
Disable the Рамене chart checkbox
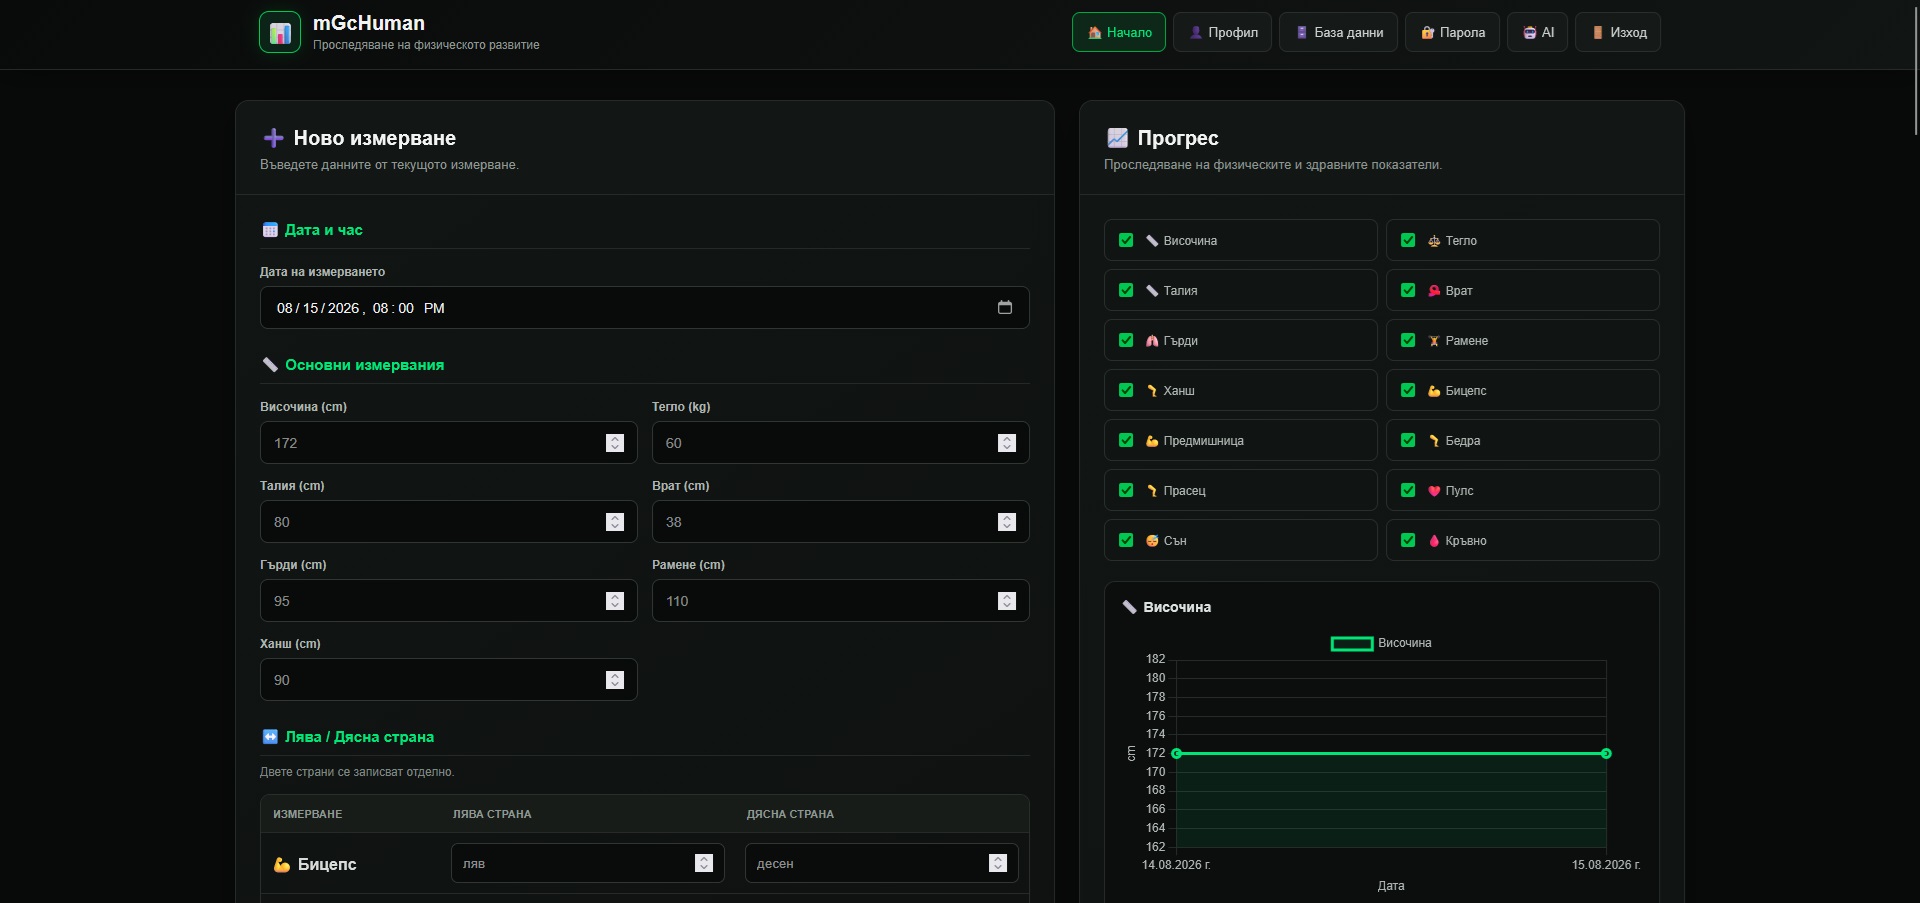click(1408, 340)
